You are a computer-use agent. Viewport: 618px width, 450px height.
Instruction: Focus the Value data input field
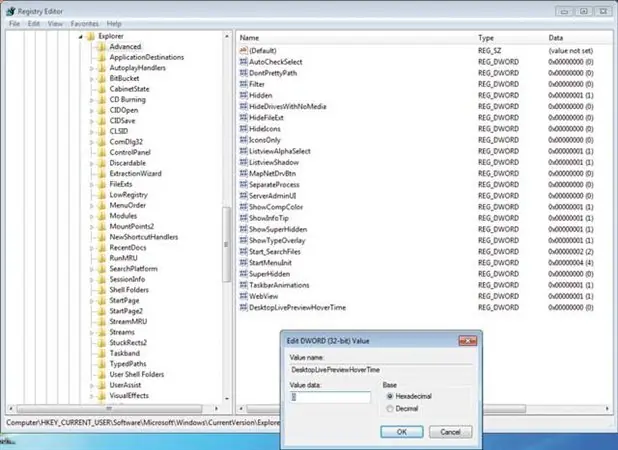[330, 397]
